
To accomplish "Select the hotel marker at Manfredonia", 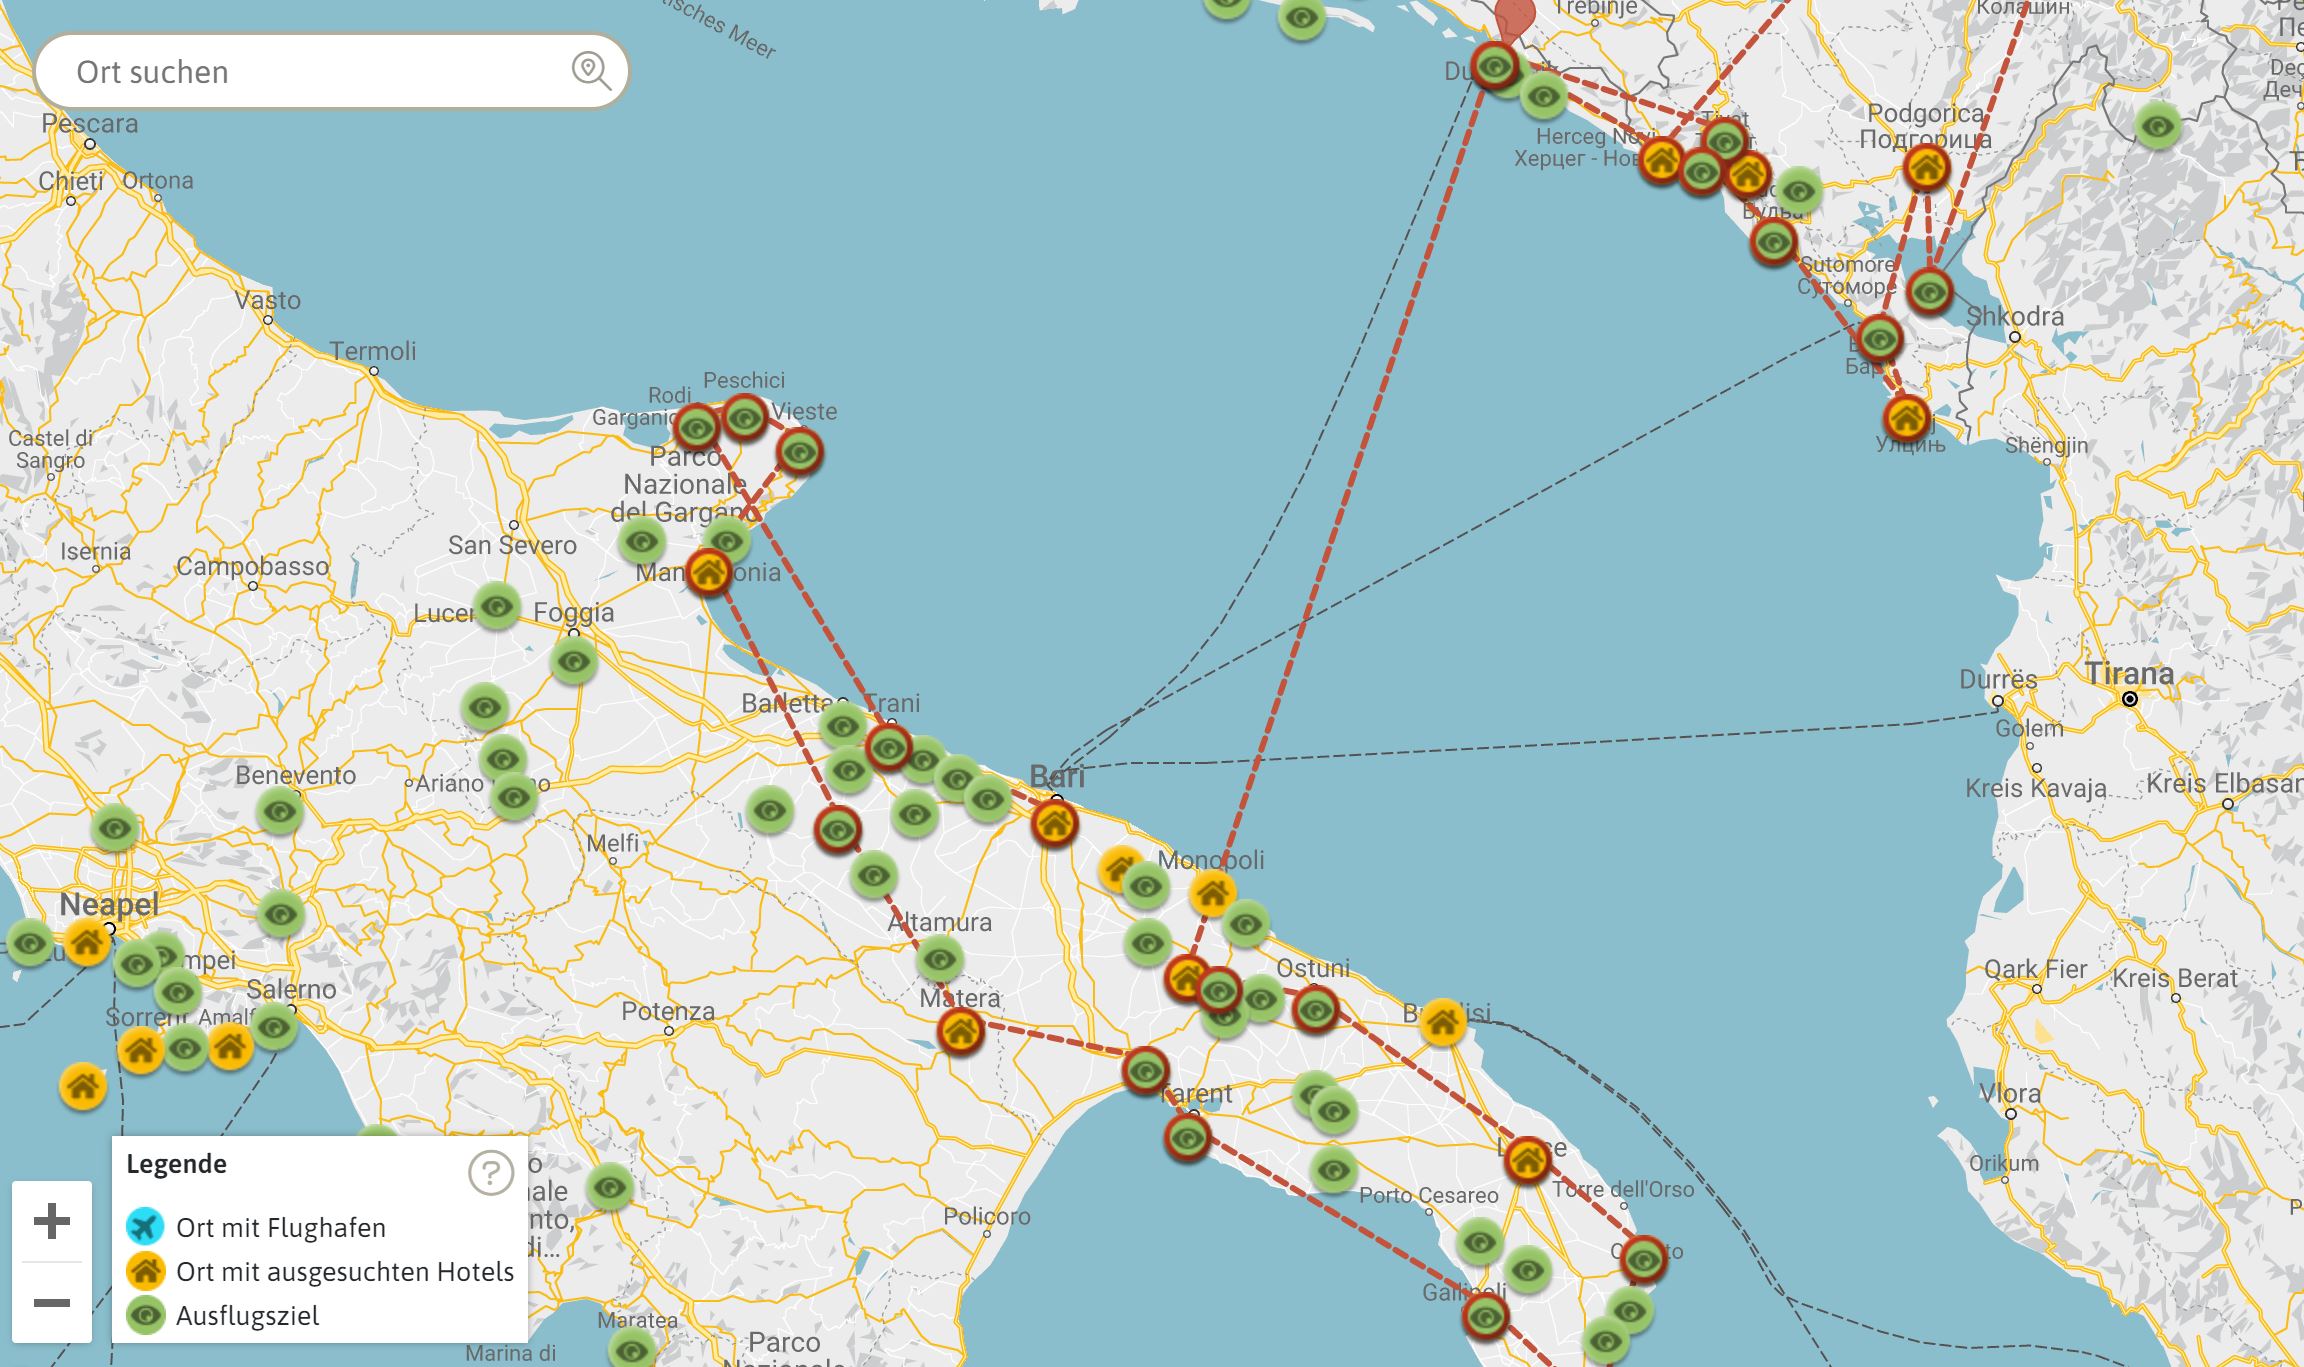I will tap(709, 573).
